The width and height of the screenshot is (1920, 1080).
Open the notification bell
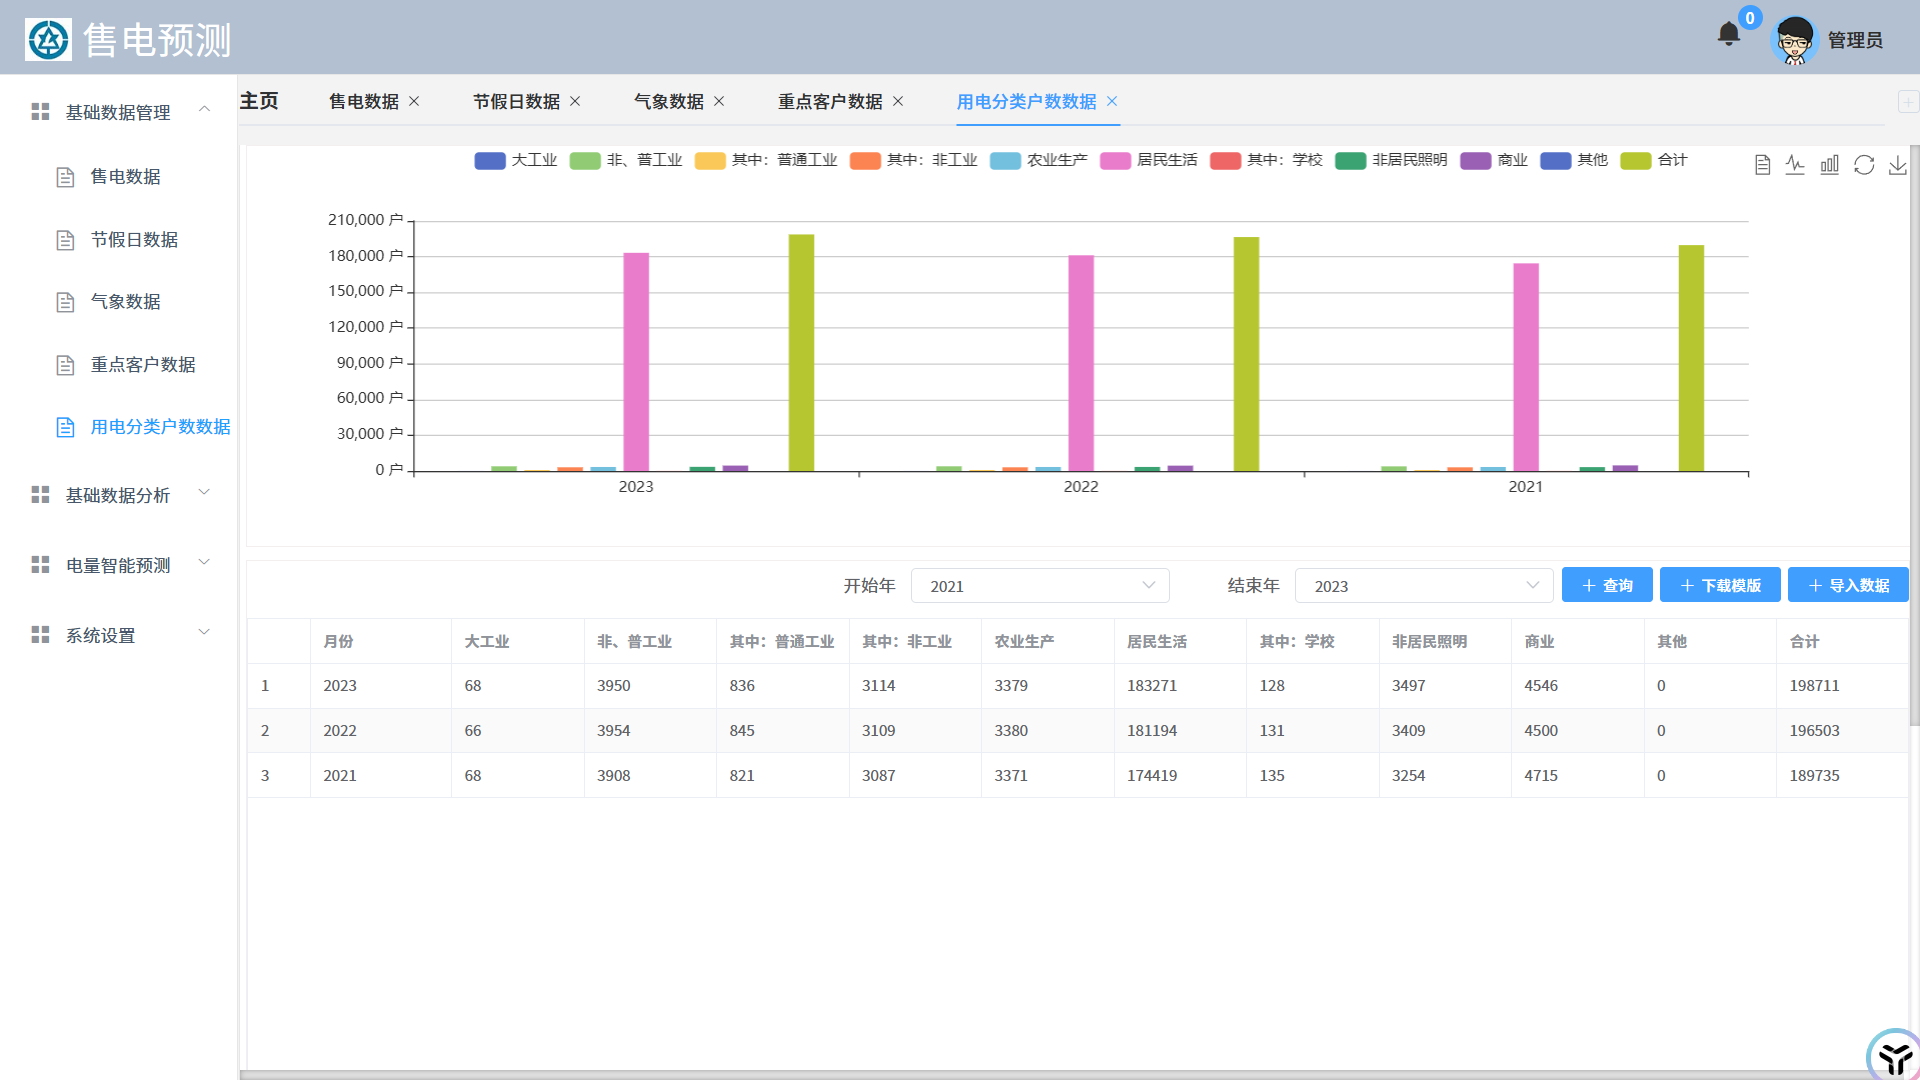1728,35
